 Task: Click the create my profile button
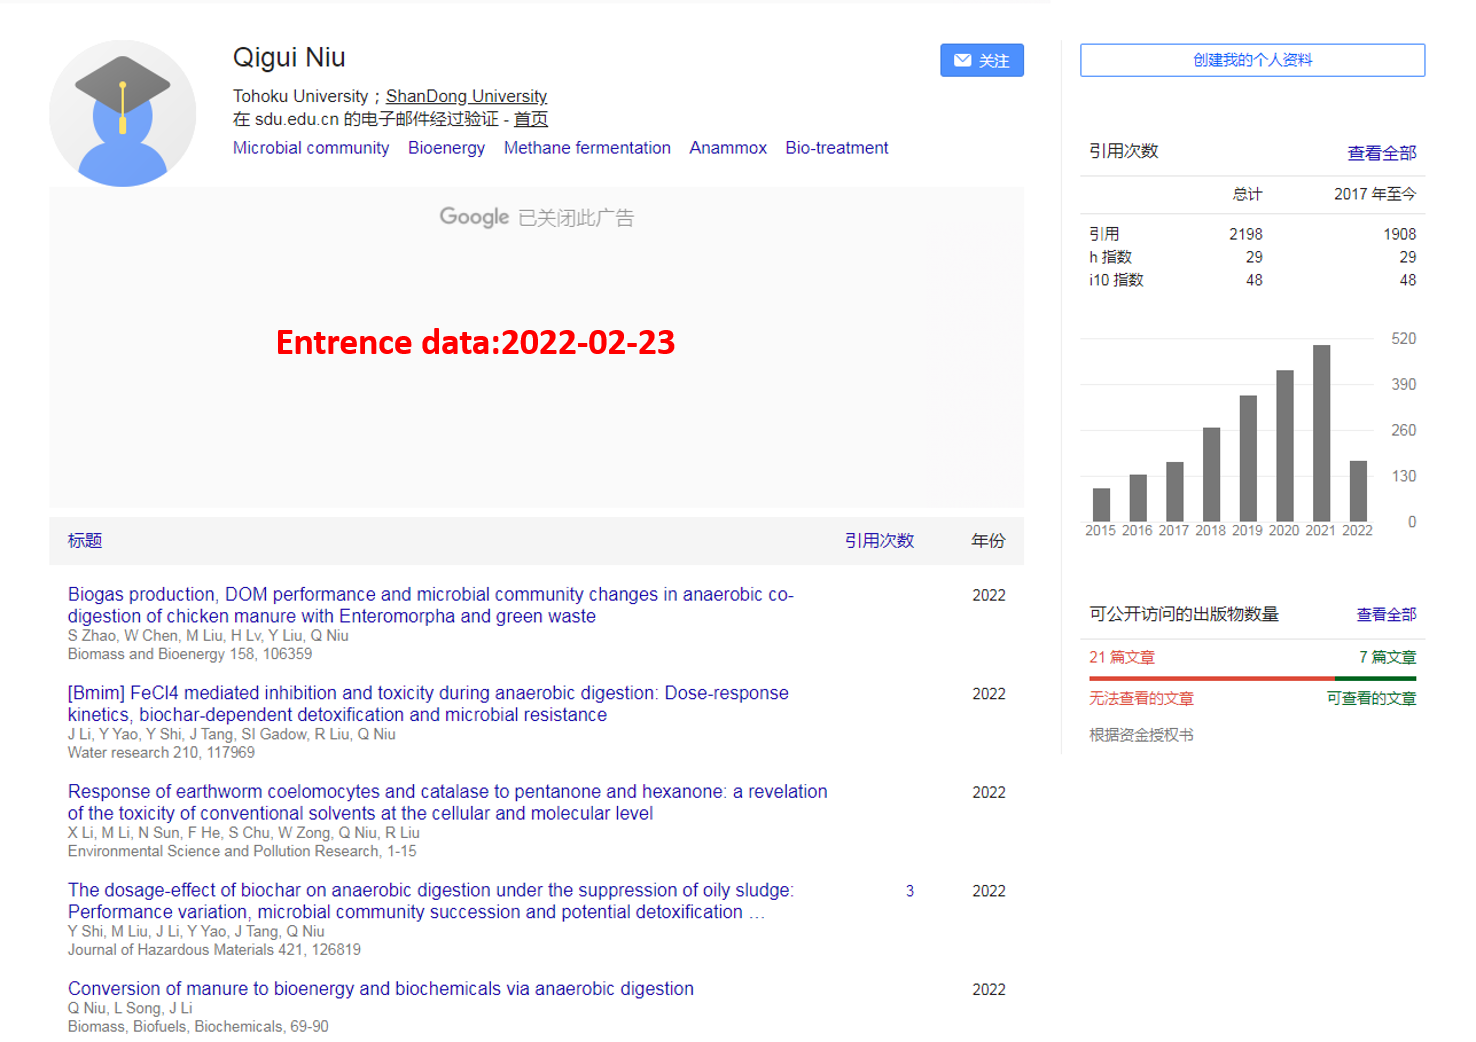coord(1251,60)
